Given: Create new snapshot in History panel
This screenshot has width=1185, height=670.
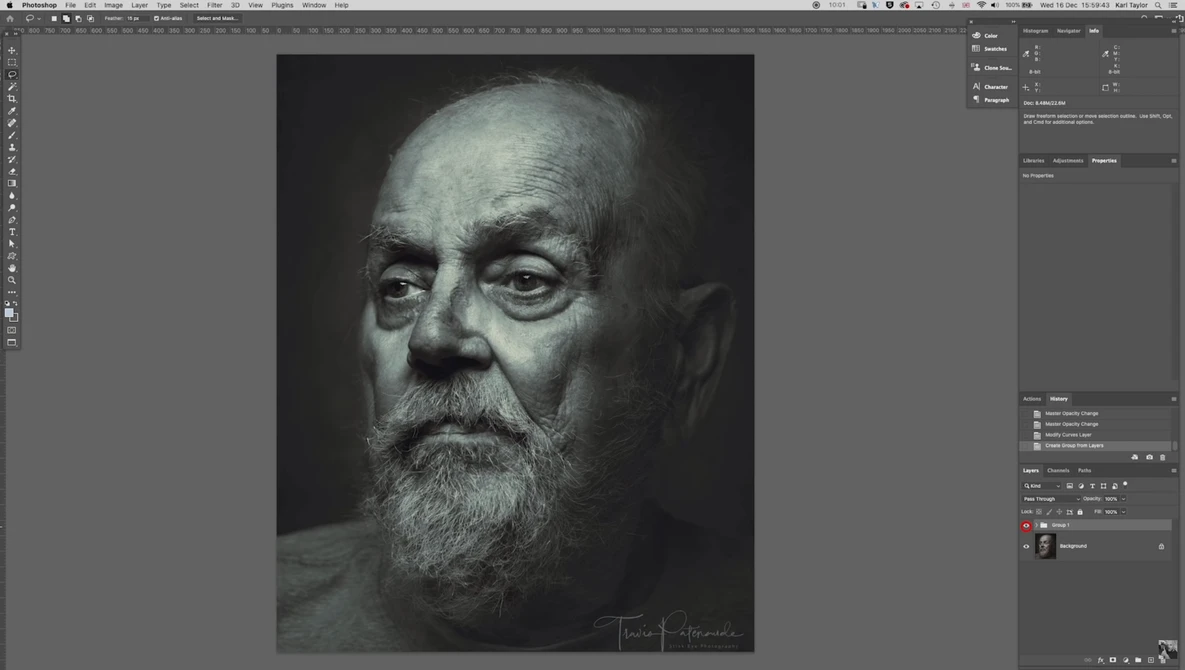Looking at the screenshot, I should (x=1149, y=457).
